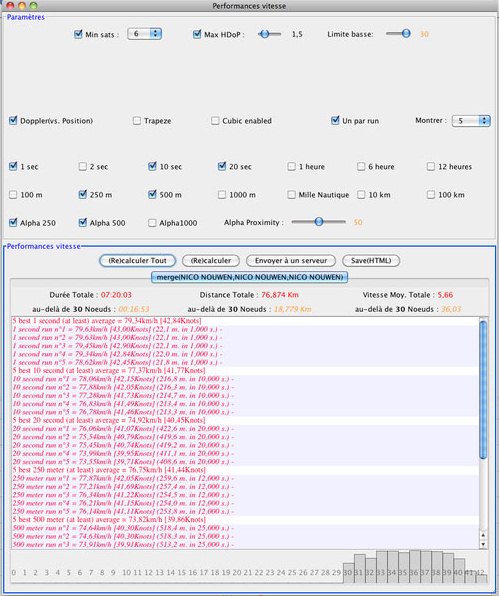
Task: Click the Alpha Proximity slider thumb
Action: pyautogui.click(x=319, y=222)
